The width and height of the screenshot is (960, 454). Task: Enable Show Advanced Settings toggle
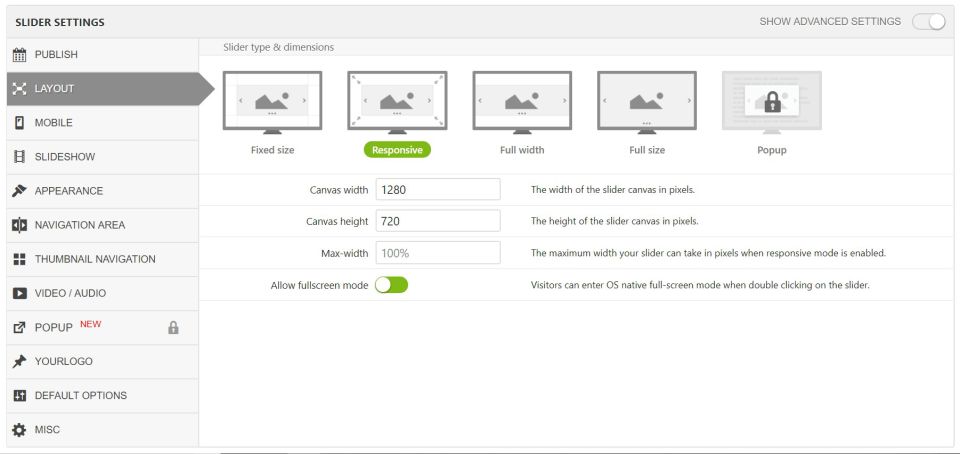[928, 22]
